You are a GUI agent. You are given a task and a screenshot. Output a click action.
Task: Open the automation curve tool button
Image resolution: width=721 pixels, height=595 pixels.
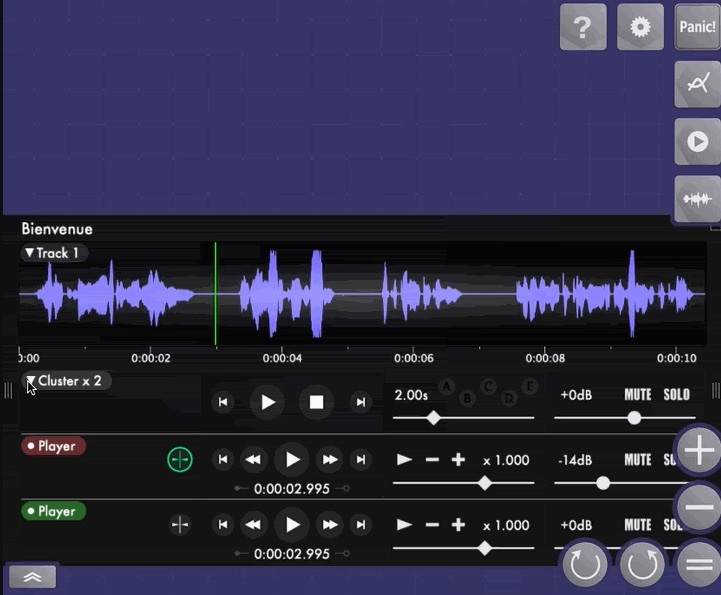[697, 84]
